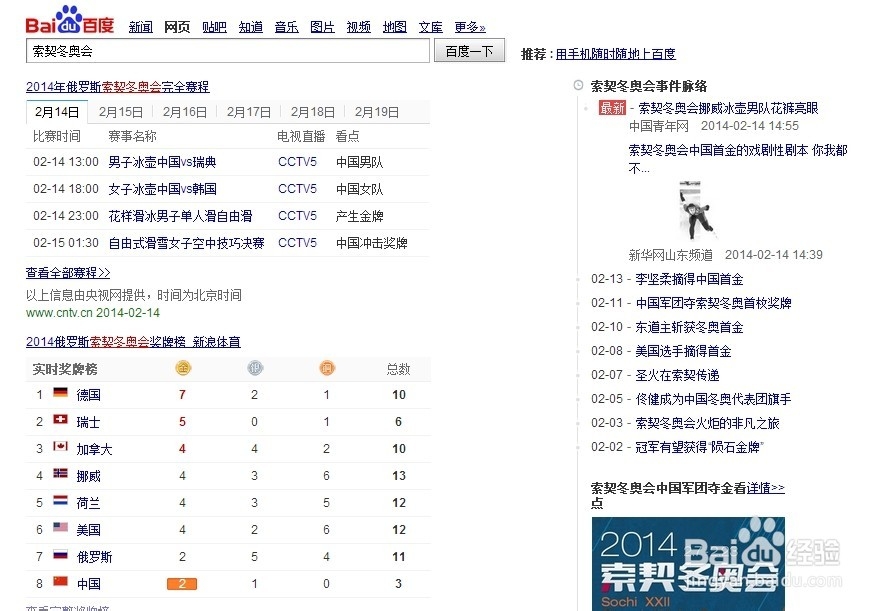
Task: Open the 贴吧 navigation link
Action: (x=214, y=27)
